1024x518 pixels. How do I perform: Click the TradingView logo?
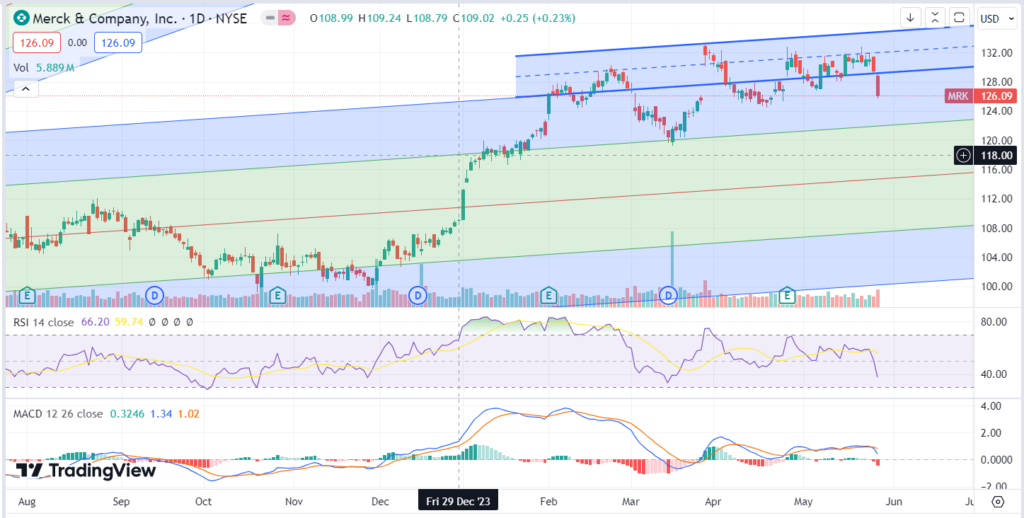(x=86, y=470)
